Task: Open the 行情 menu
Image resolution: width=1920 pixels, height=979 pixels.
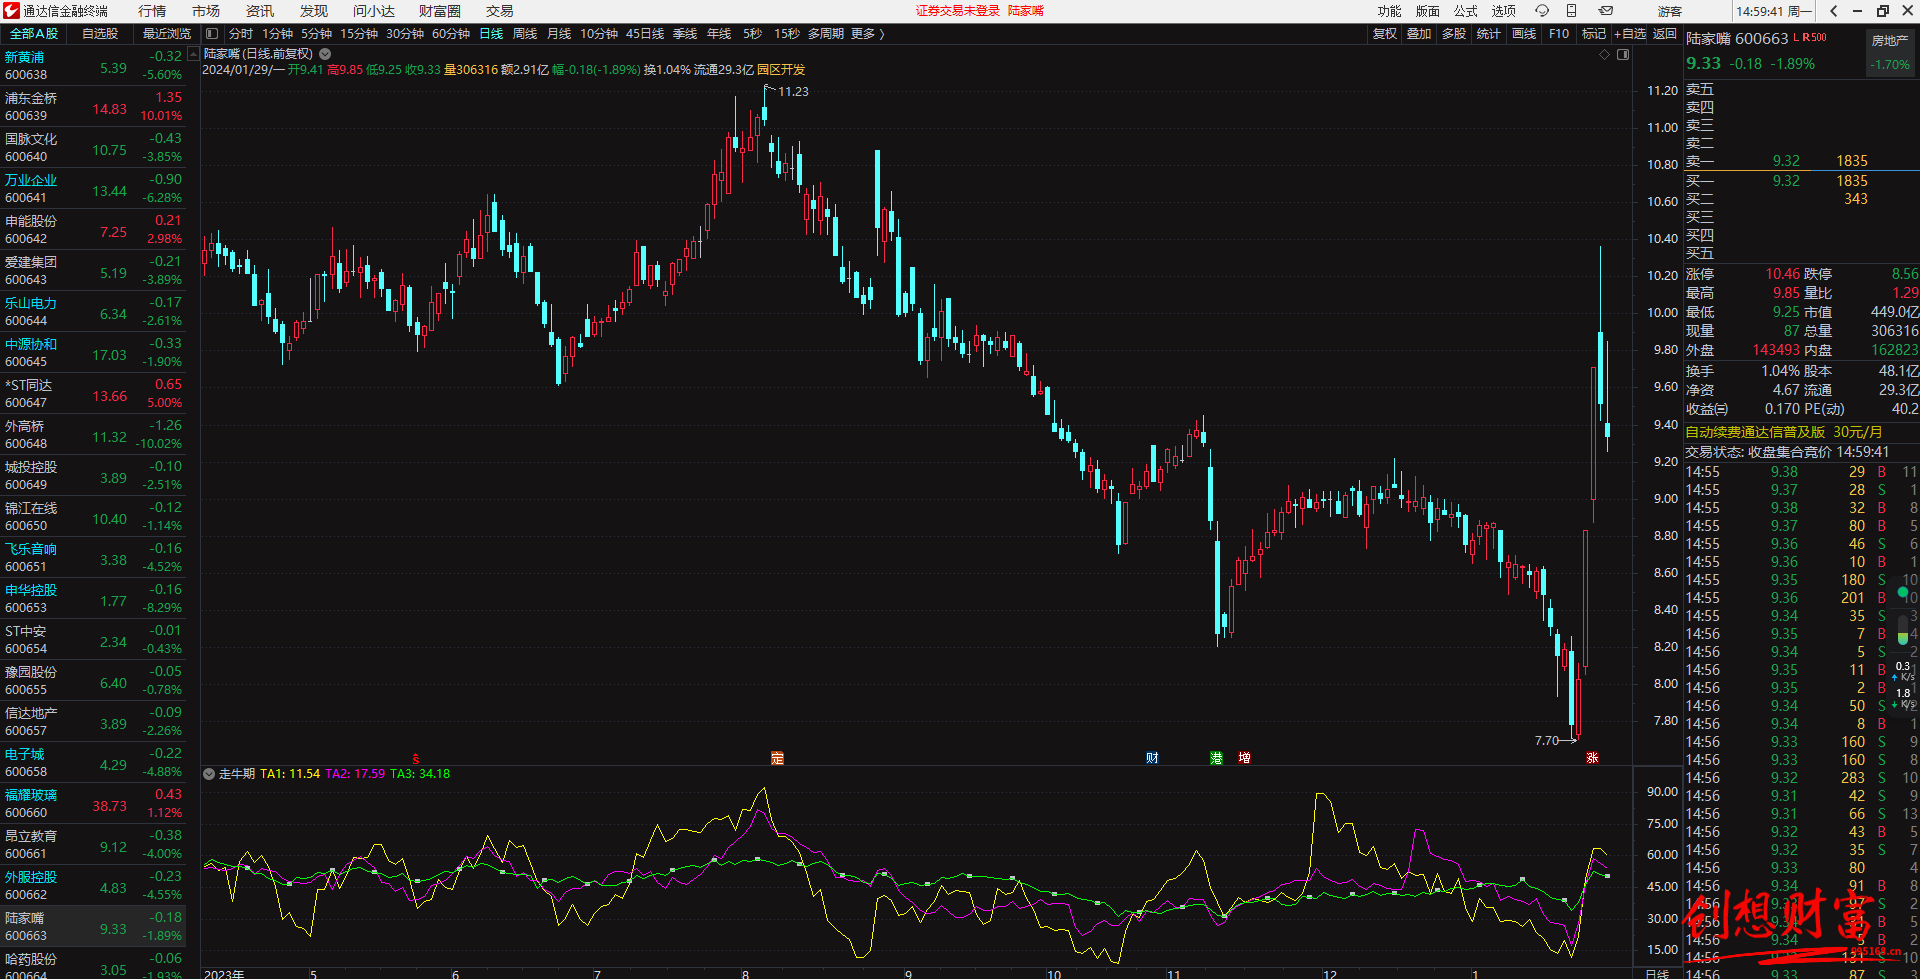Action: (x=152, y=11)
